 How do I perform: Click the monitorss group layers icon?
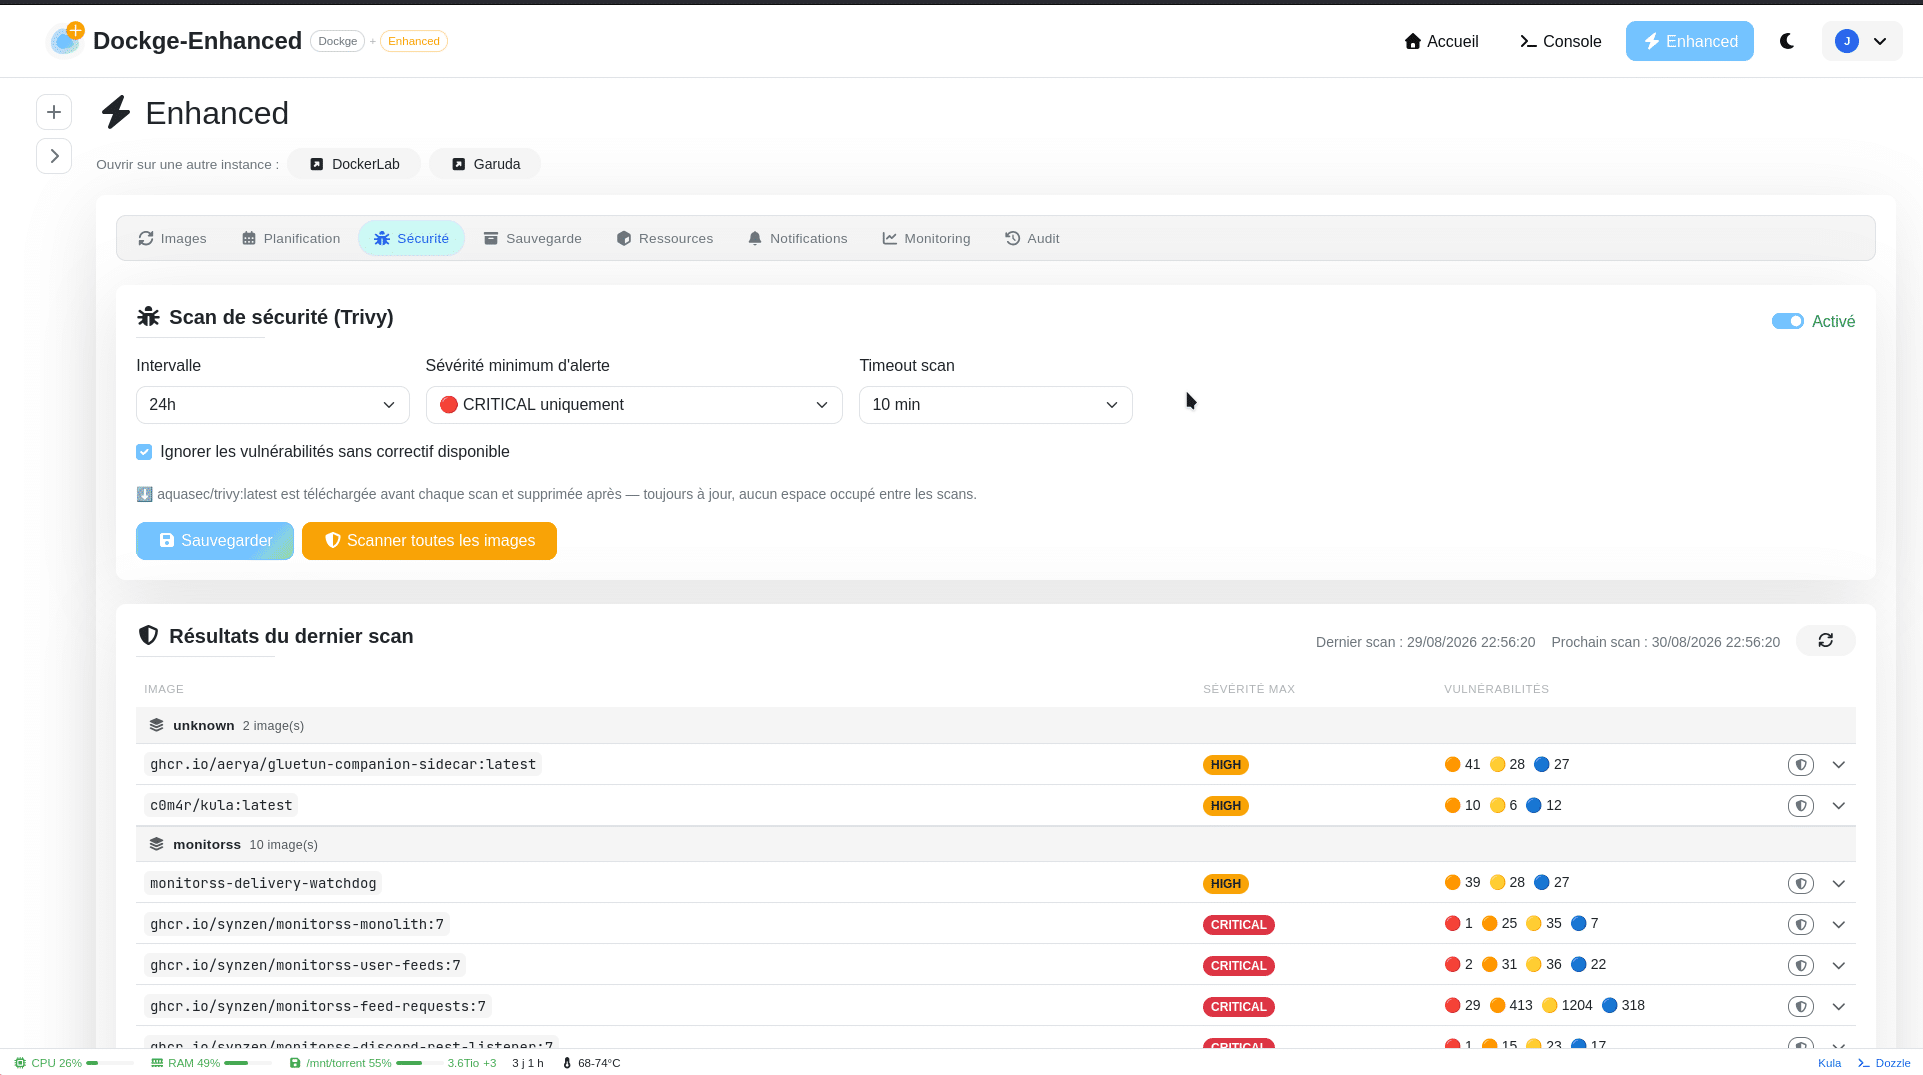[156, 844]
